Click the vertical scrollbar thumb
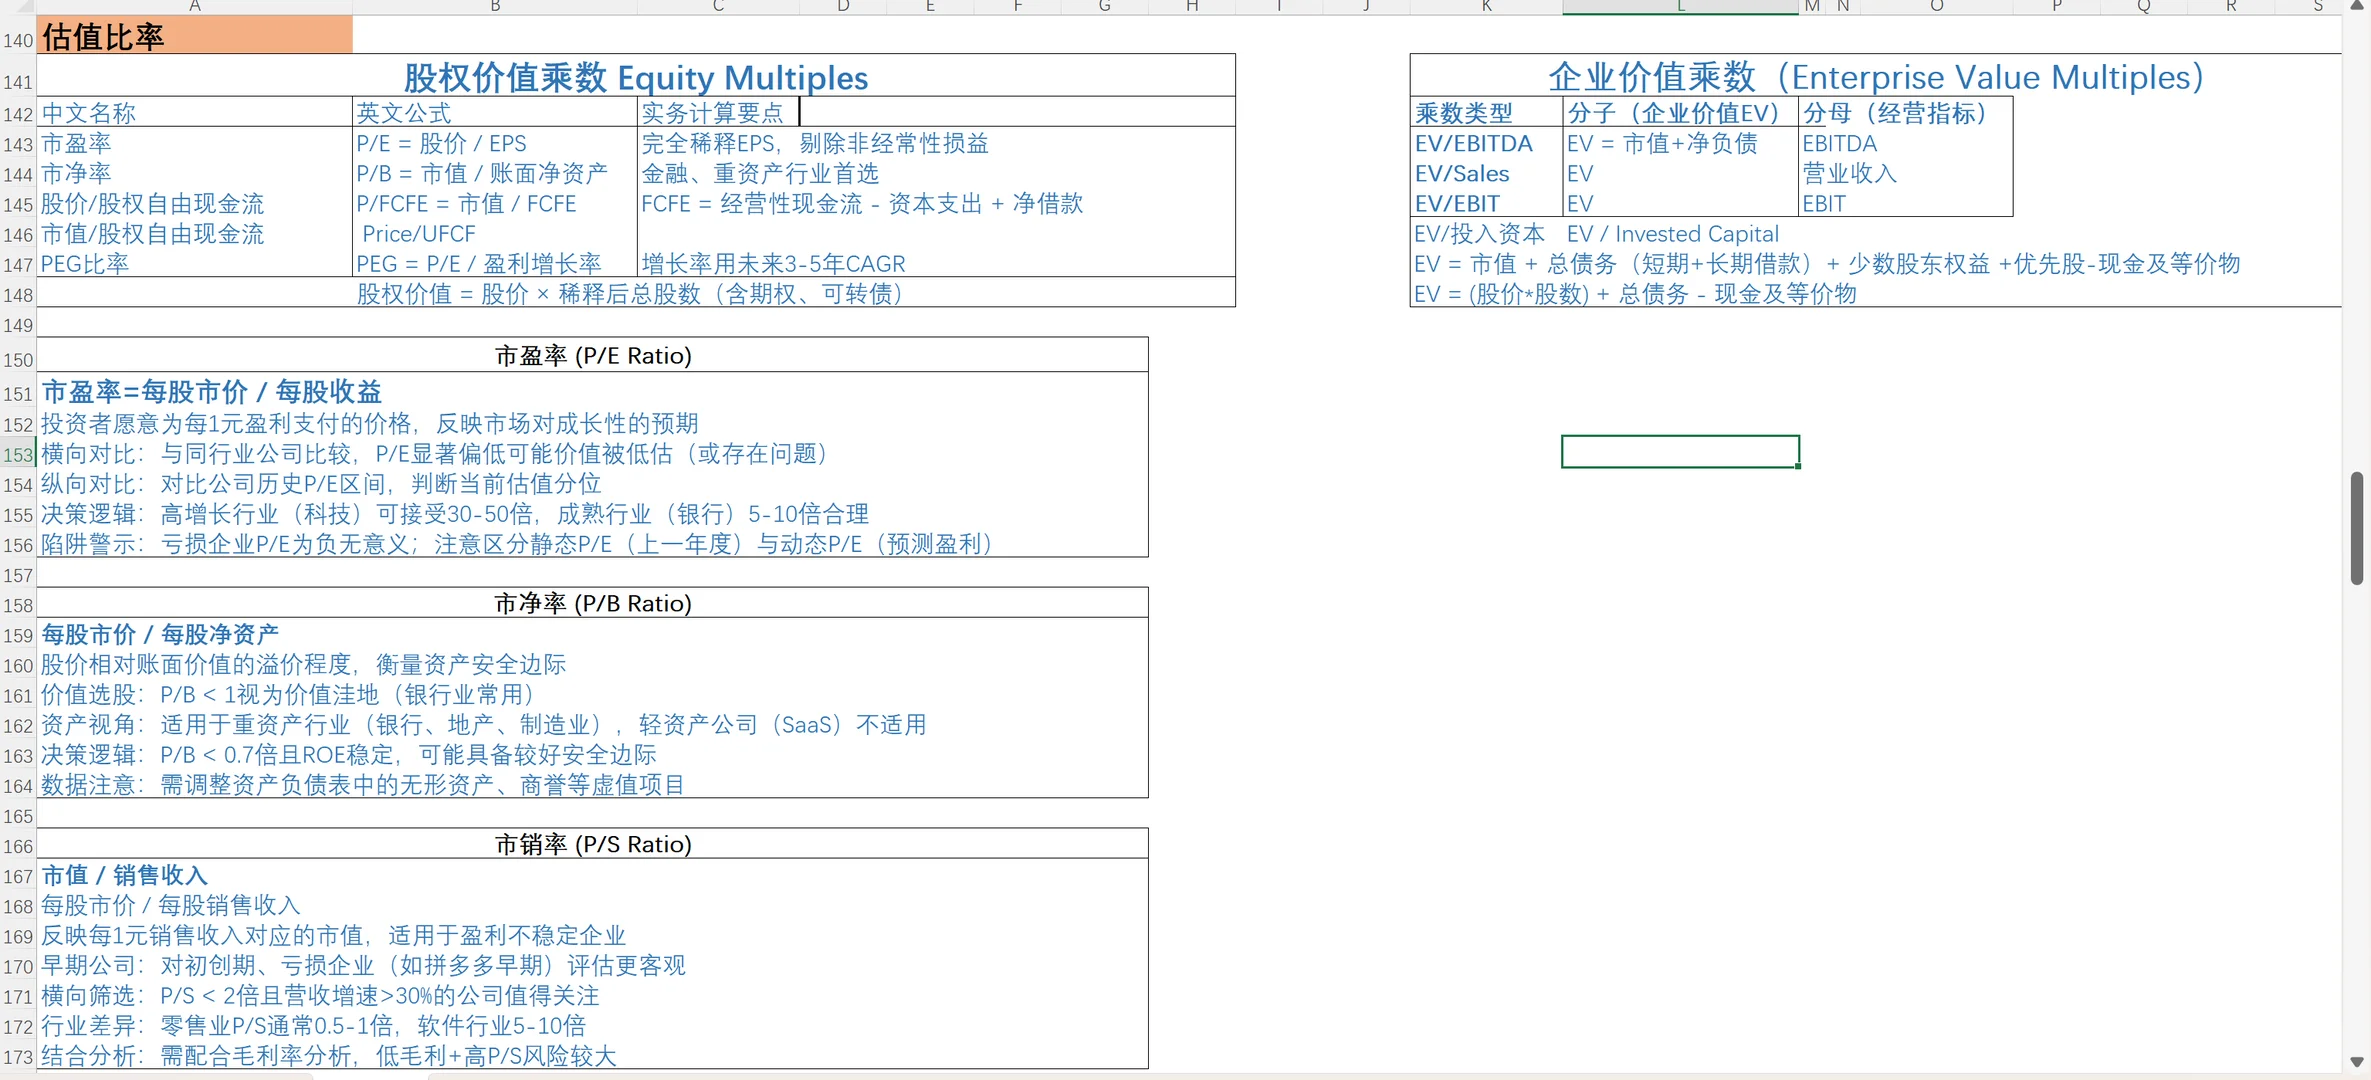The width and height of the screenshot is (2371, 1080). click(2357, 527)
